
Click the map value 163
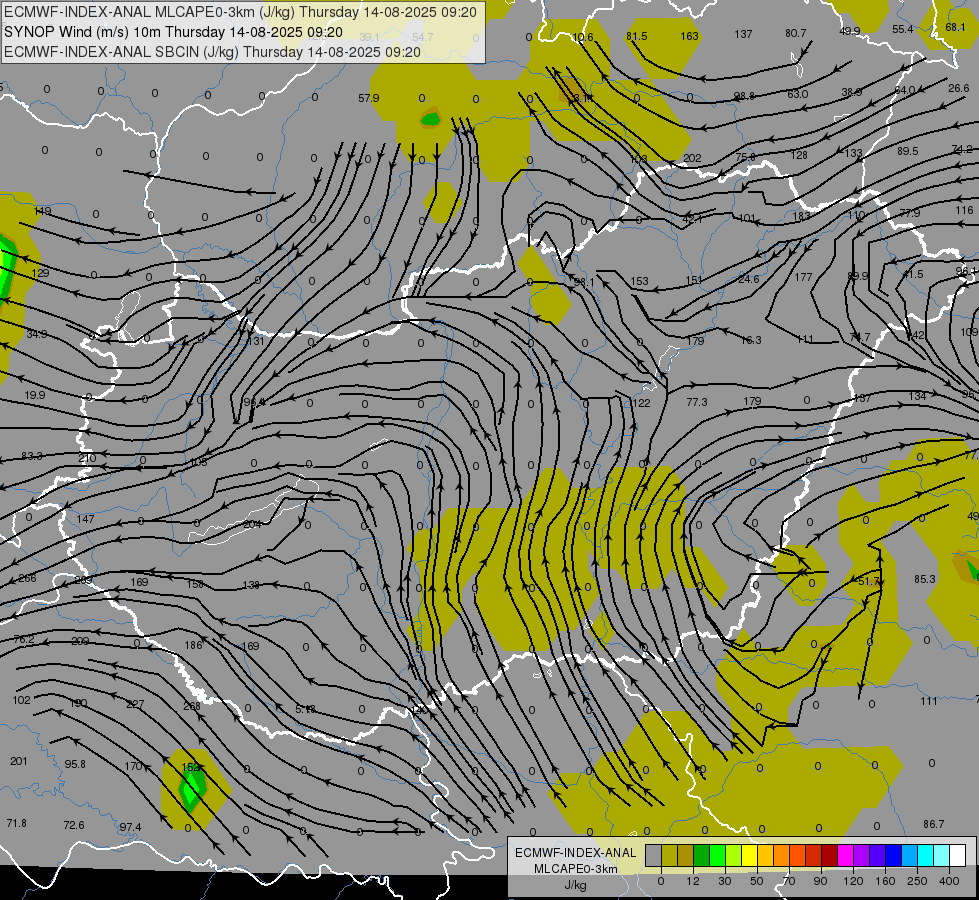[689, 36]
